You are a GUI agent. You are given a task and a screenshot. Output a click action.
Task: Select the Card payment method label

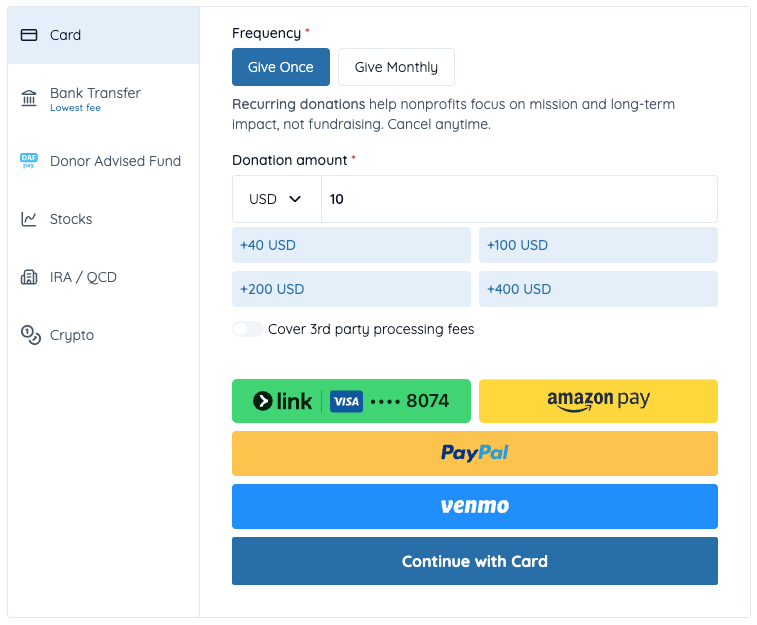[x=65, y=35]
